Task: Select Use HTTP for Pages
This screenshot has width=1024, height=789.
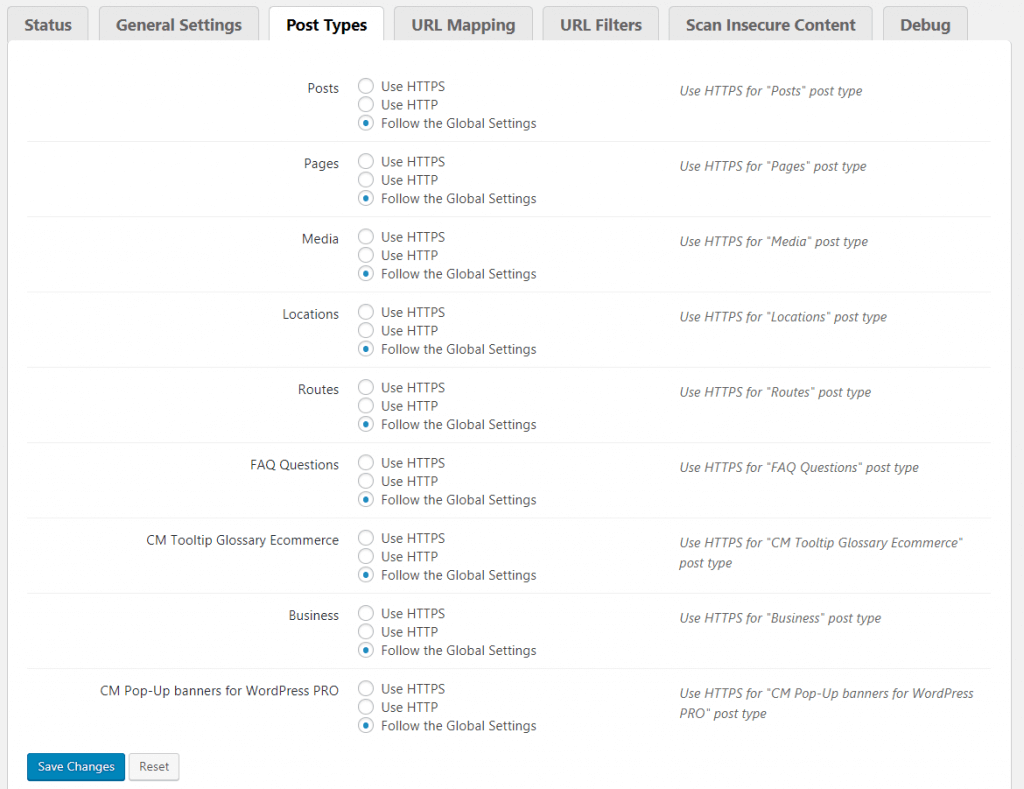Action: pos(366,180)
